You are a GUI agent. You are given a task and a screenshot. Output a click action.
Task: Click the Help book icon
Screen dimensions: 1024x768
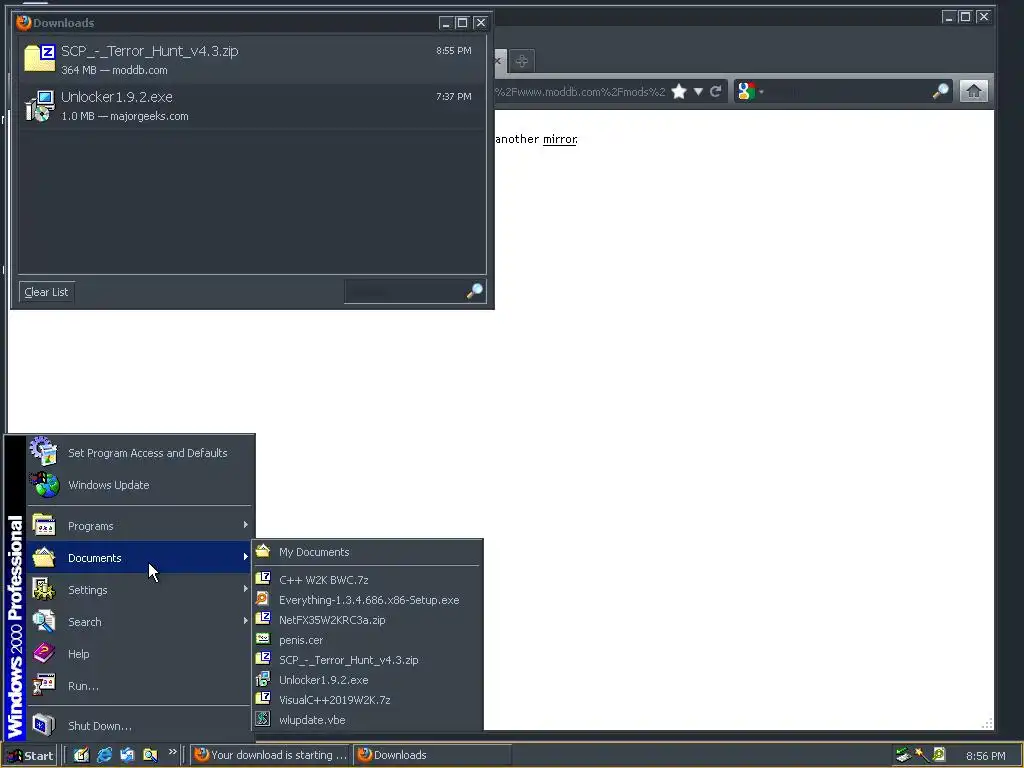coord(44,652)
